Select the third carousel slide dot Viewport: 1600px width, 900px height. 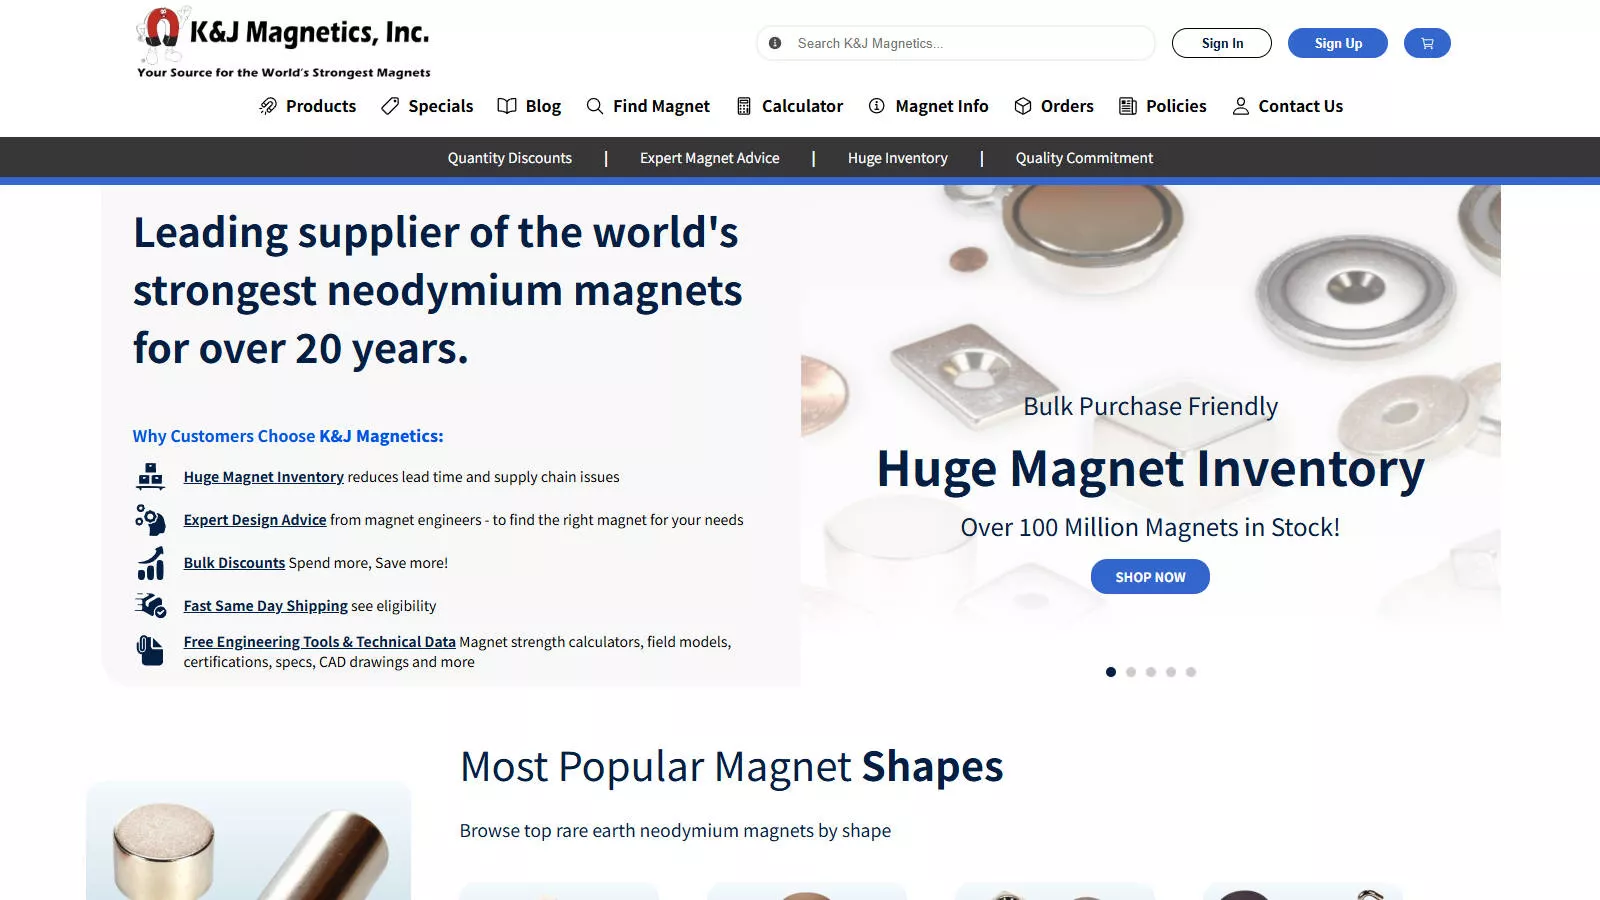1151,672
